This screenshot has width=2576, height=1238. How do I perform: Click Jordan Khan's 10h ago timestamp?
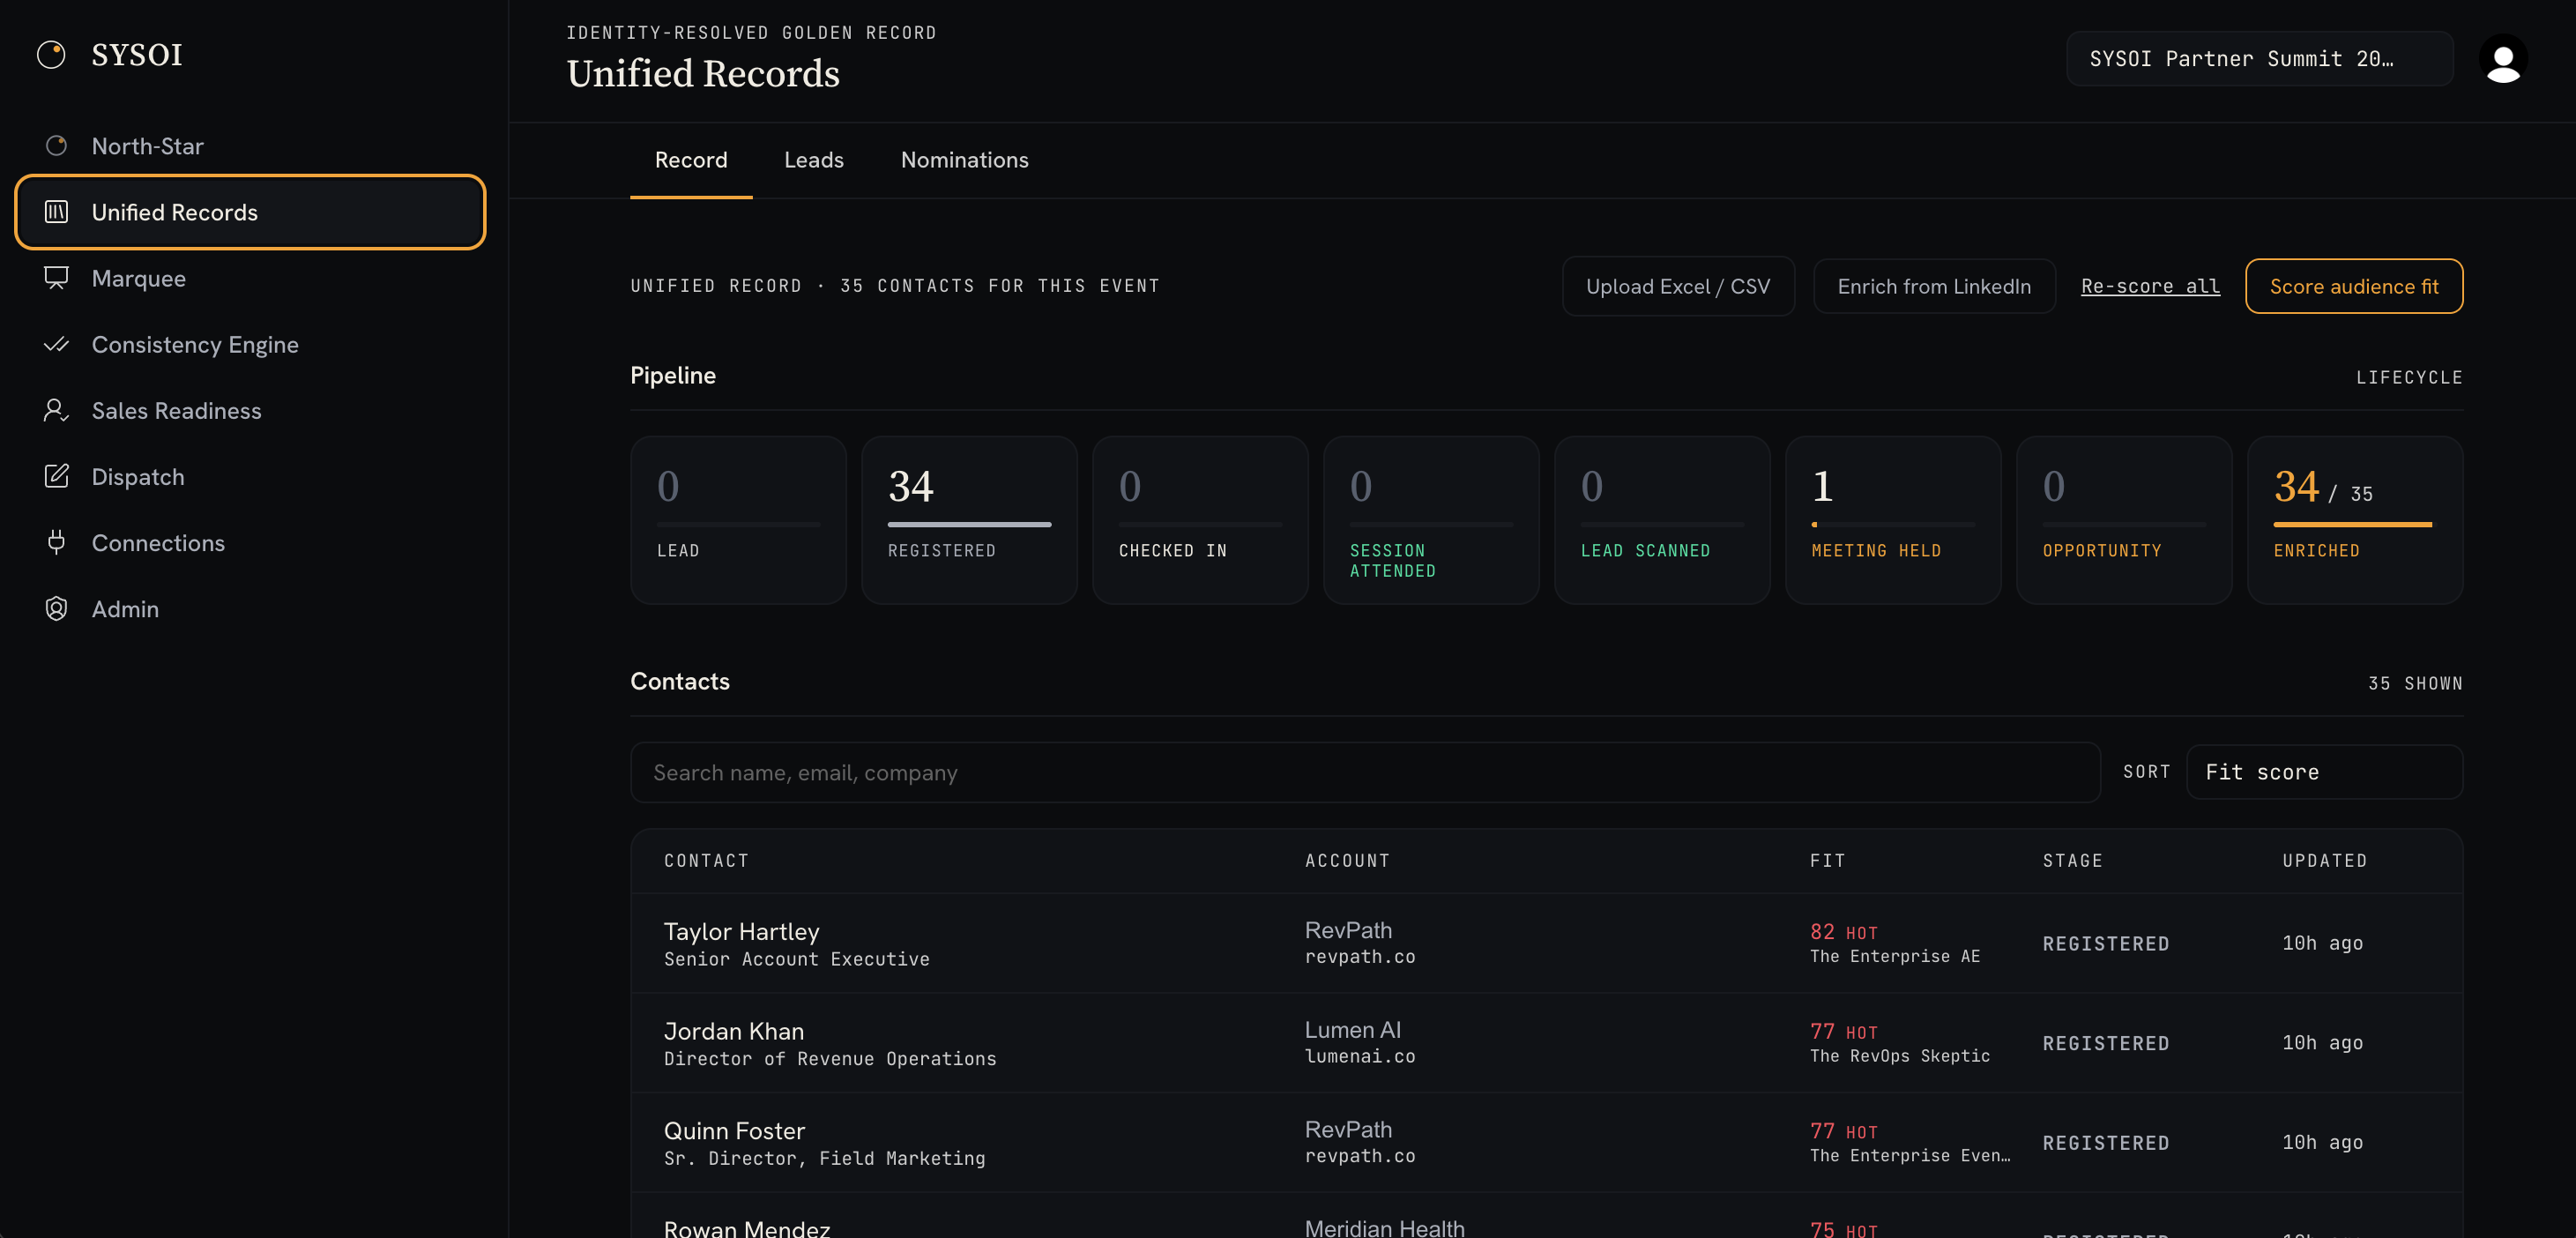(2322, 1042)
